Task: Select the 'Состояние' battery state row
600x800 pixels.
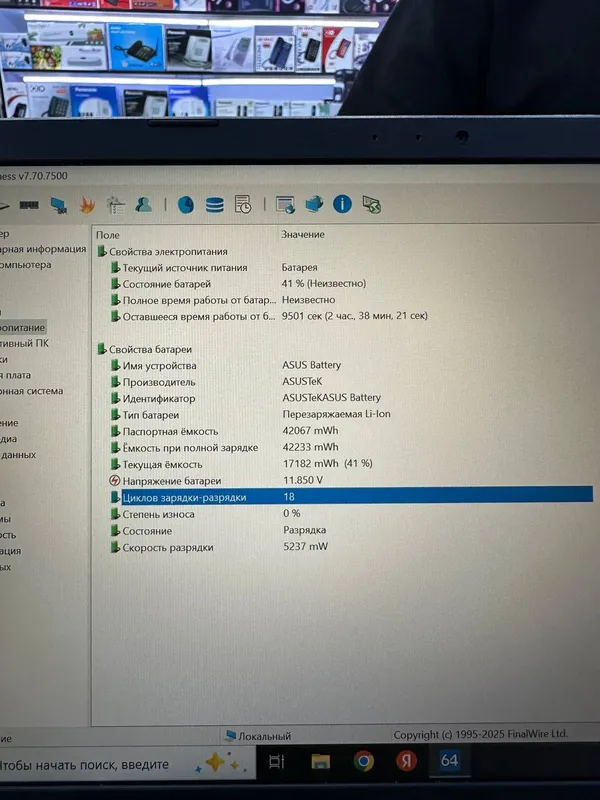Action: tap(147, 531)
